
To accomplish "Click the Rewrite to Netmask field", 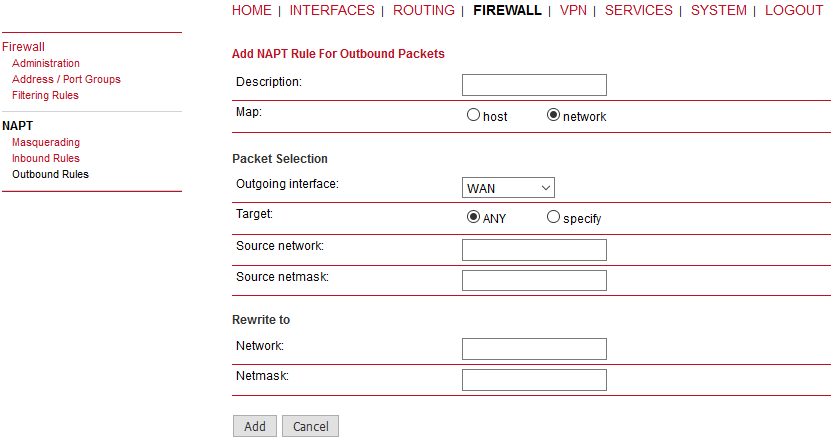I will (x=534, y=380).
